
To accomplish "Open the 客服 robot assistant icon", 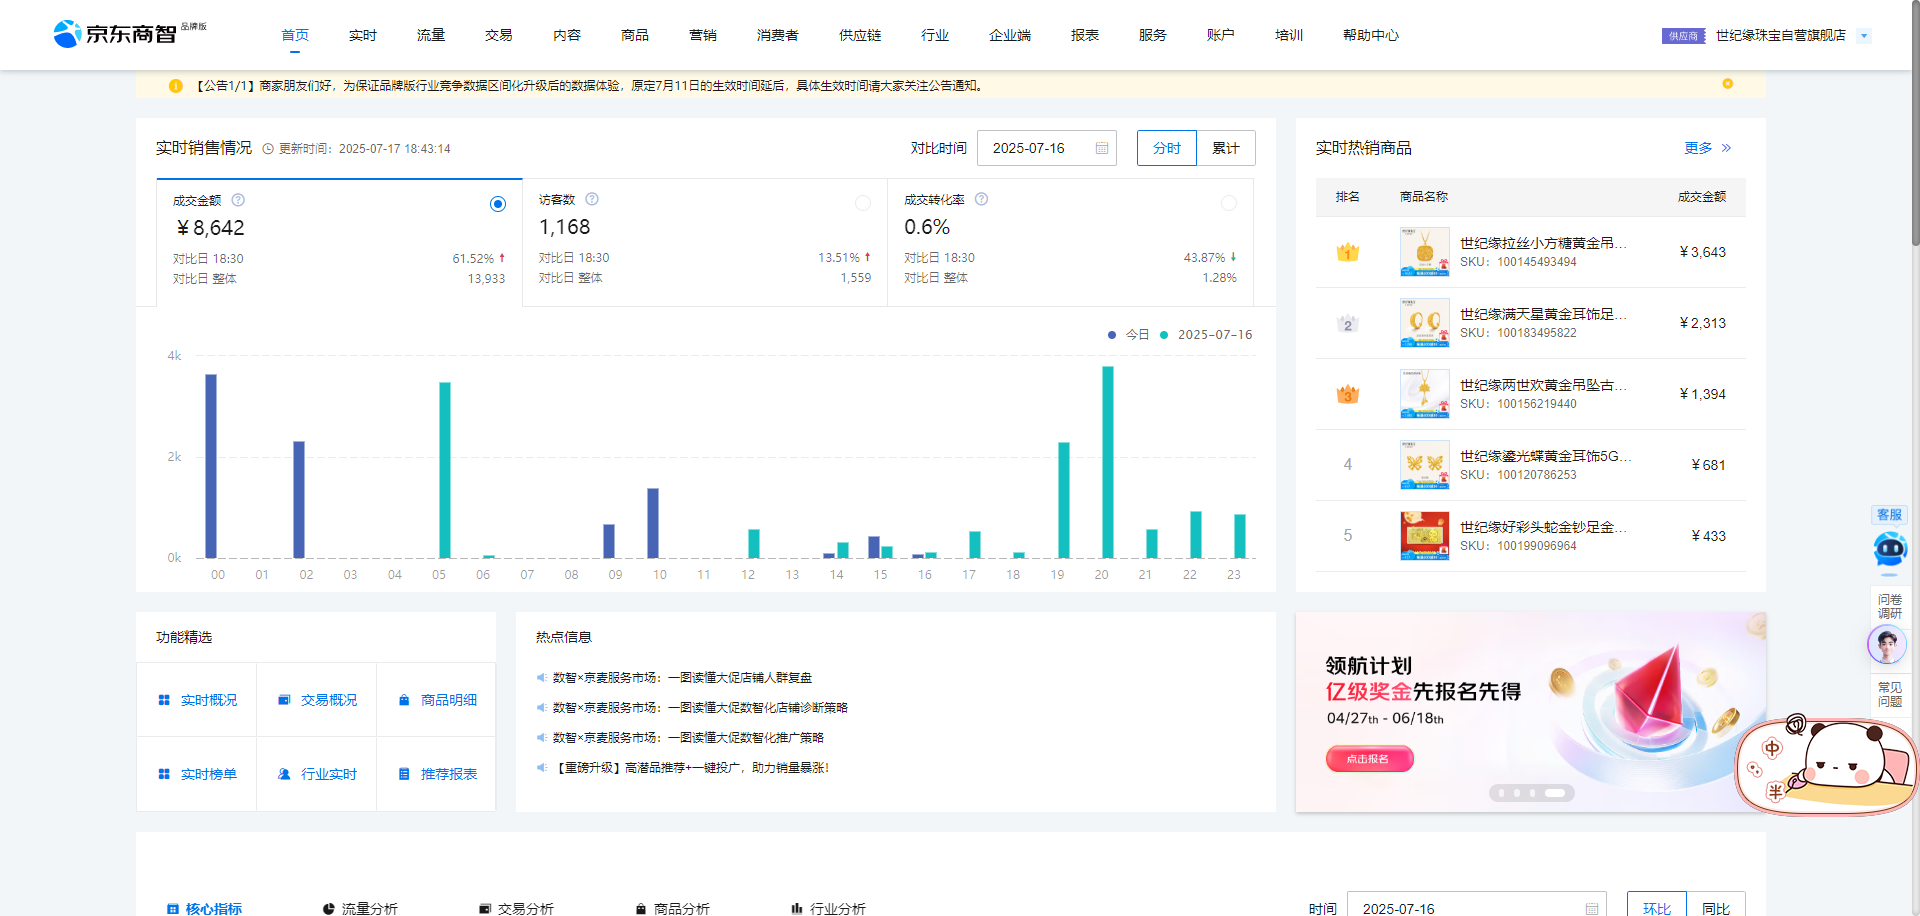I will click(x=1889, y=549).
